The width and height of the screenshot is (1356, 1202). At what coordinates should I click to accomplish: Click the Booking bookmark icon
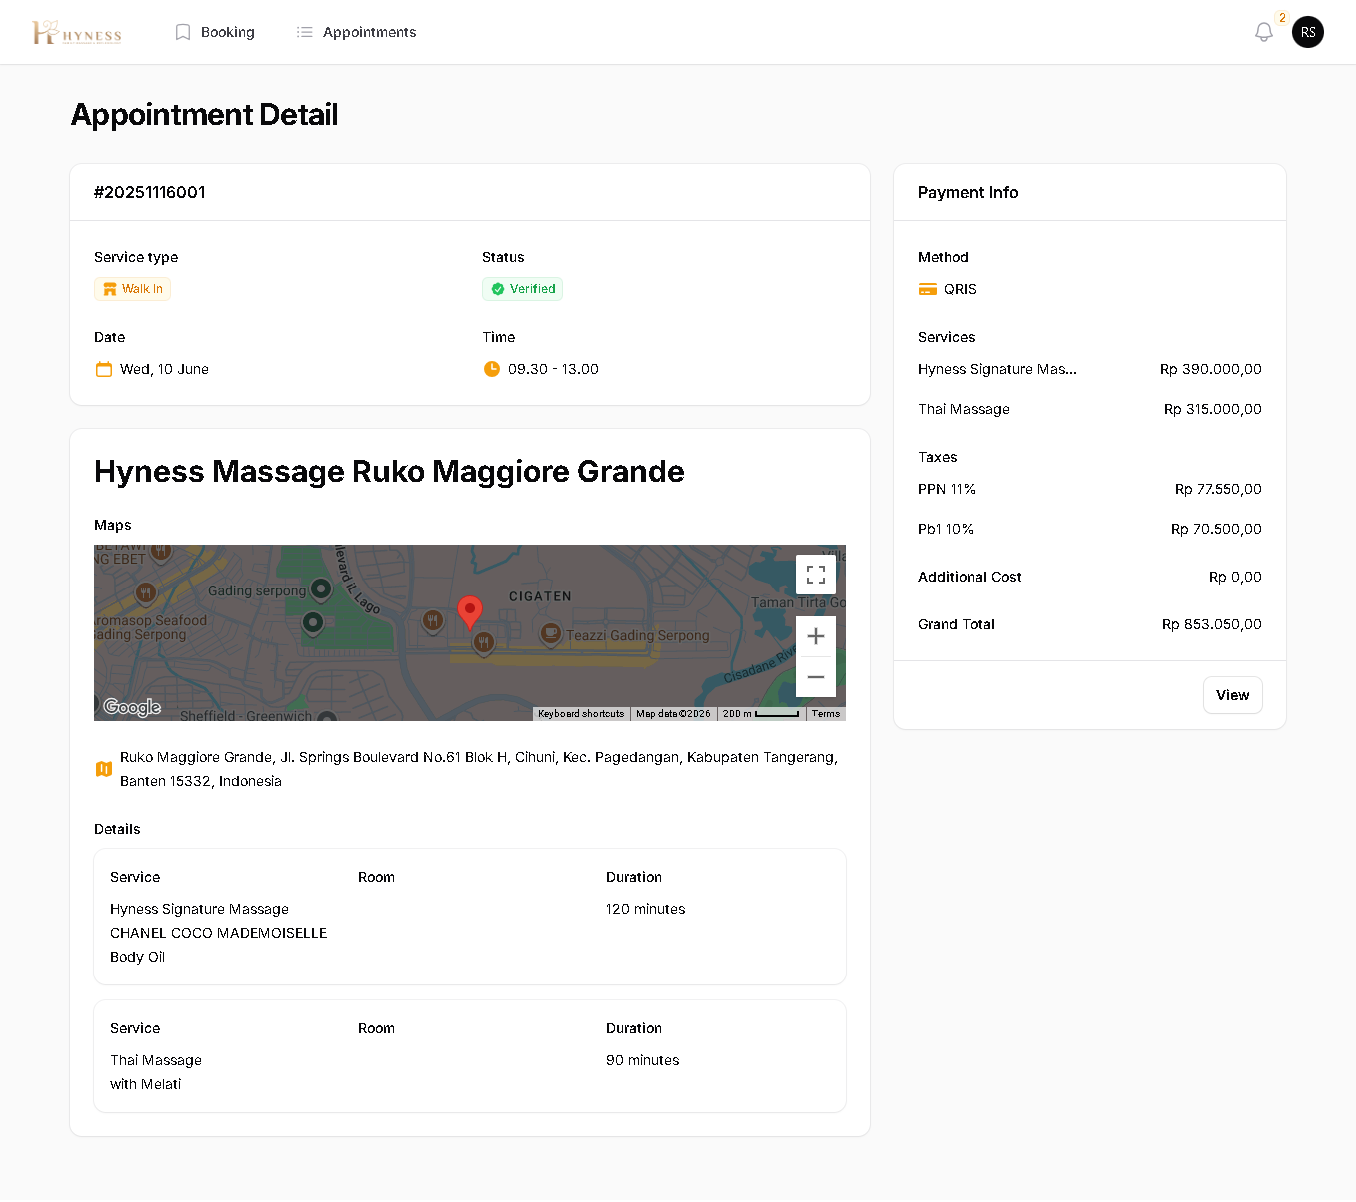(x=183, y=32)
